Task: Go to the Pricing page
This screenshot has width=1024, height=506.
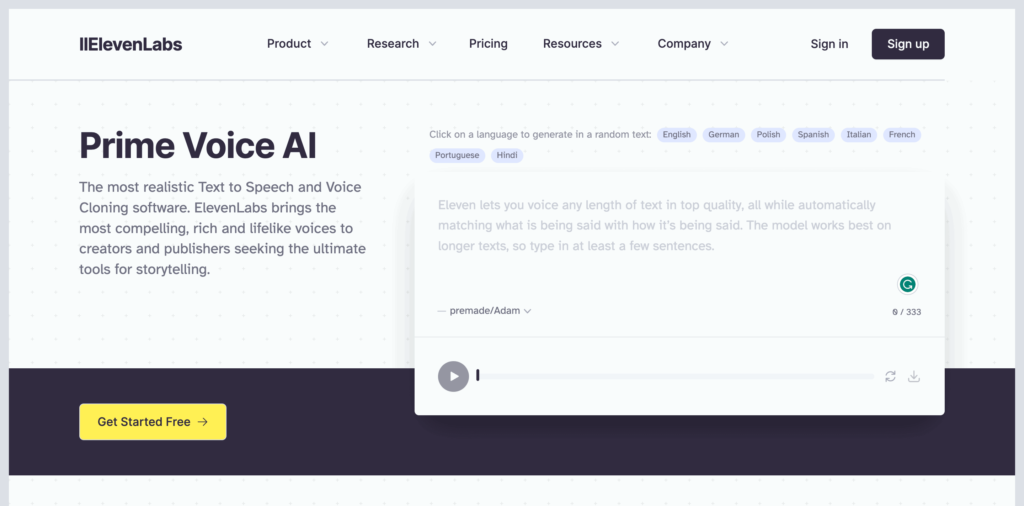Action: pos(488,44)
